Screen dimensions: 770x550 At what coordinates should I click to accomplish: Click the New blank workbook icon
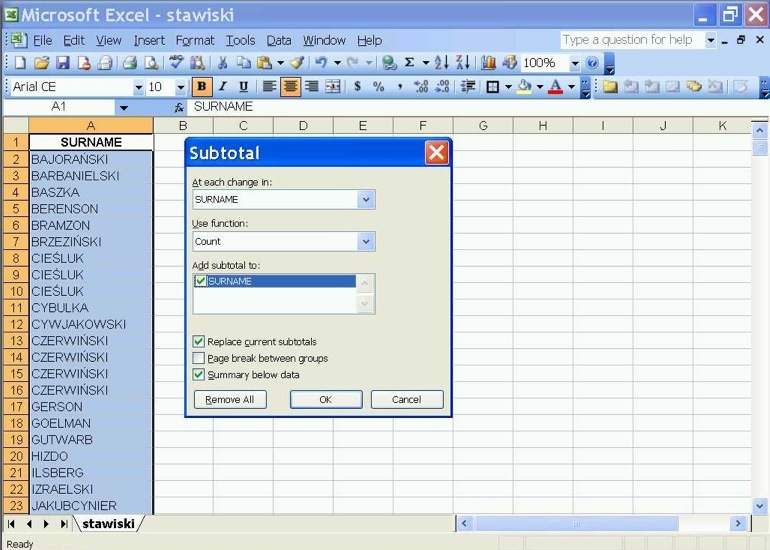pos(21,63)
